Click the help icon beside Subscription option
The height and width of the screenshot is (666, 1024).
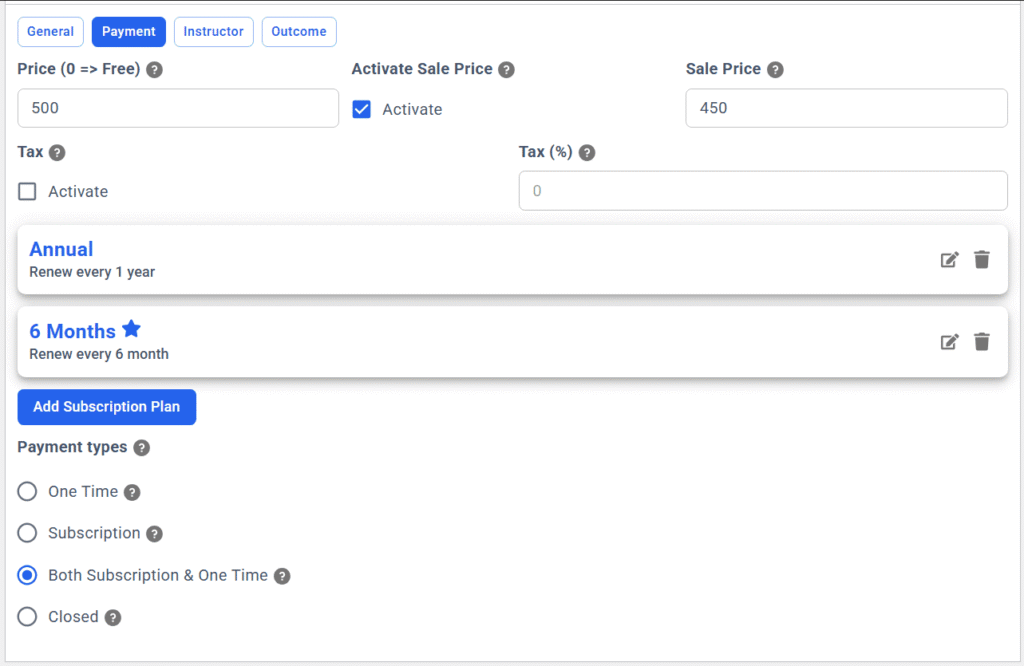[154, 534]
